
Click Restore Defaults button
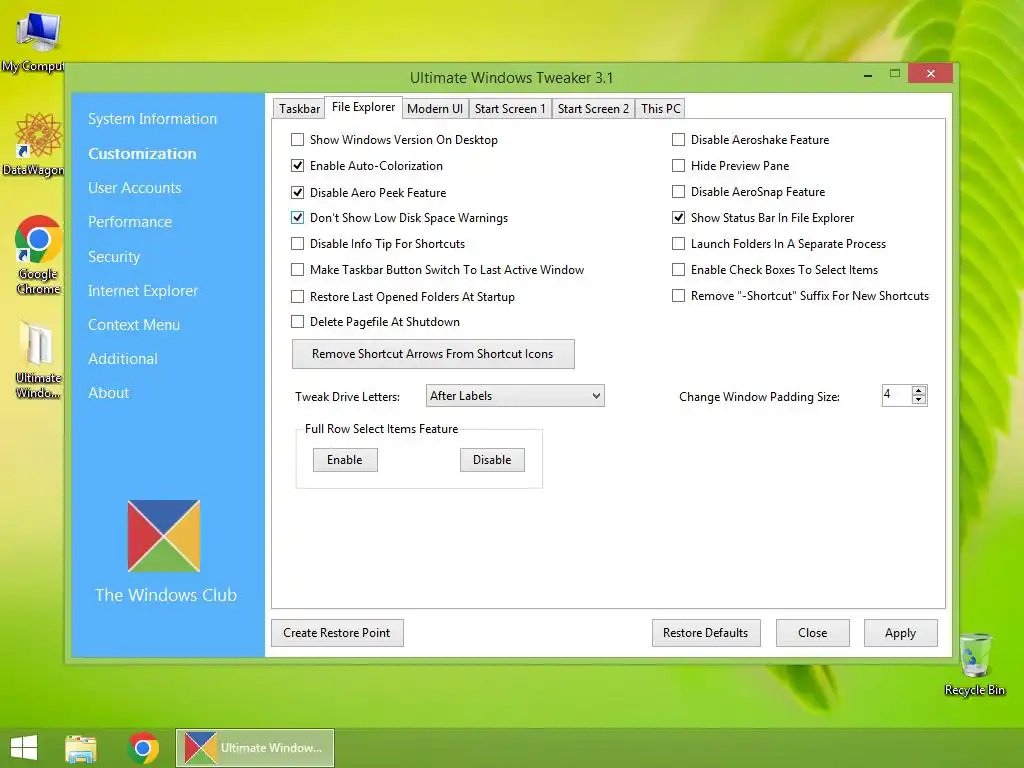point(706,633)
